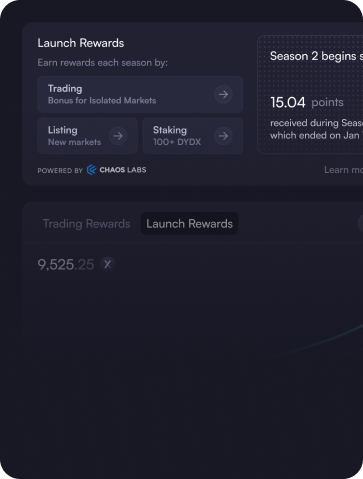Click the 15.04 points value
This screenshot has height=479, width=363.
pyautogui.click(x=307, y=102)
